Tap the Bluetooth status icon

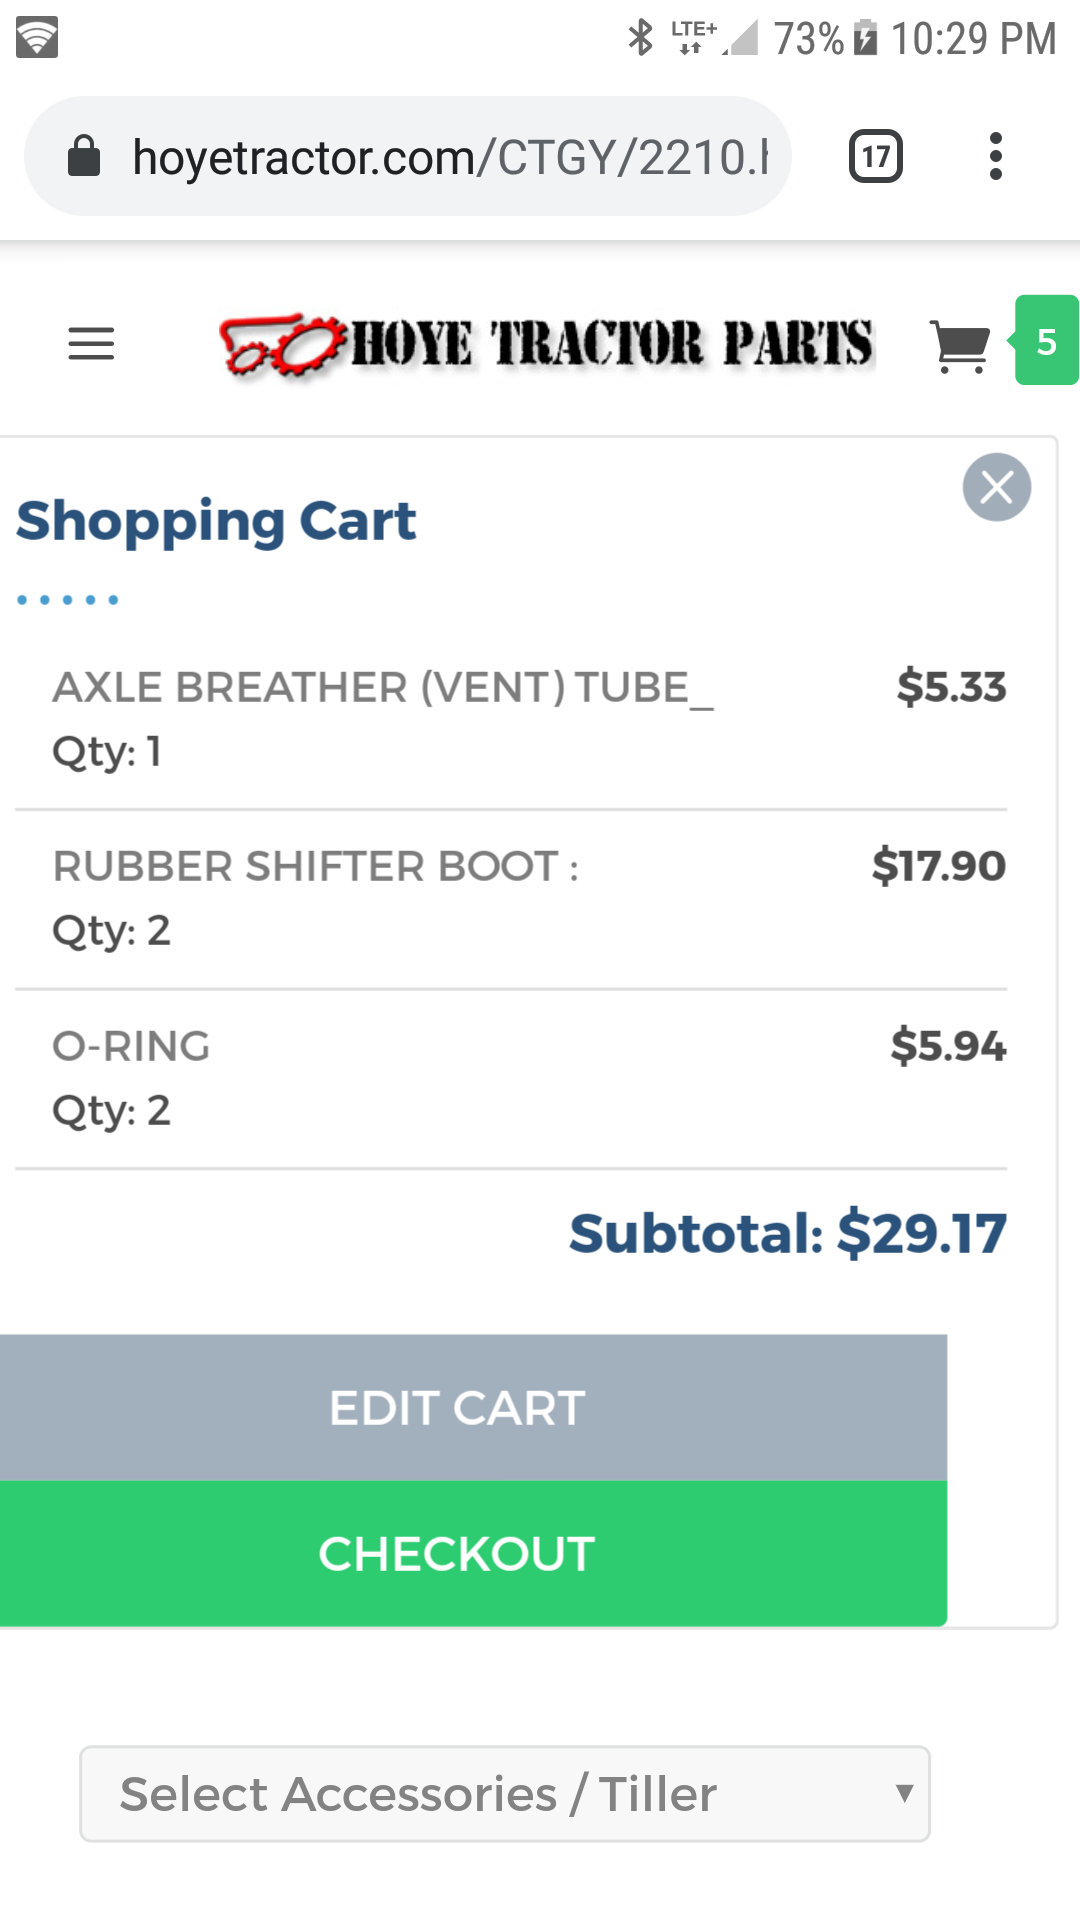pyautogui.click(x=640, y=38)
